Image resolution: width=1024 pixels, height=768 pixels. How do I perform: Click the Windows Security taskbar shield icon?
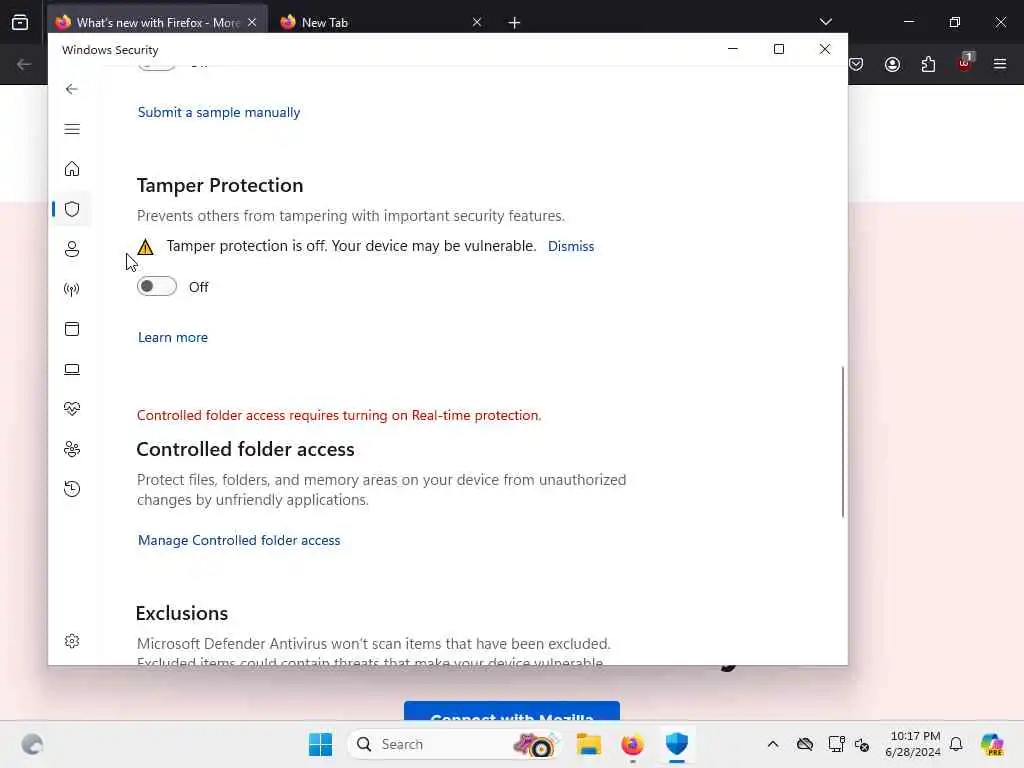pos(677,744)
